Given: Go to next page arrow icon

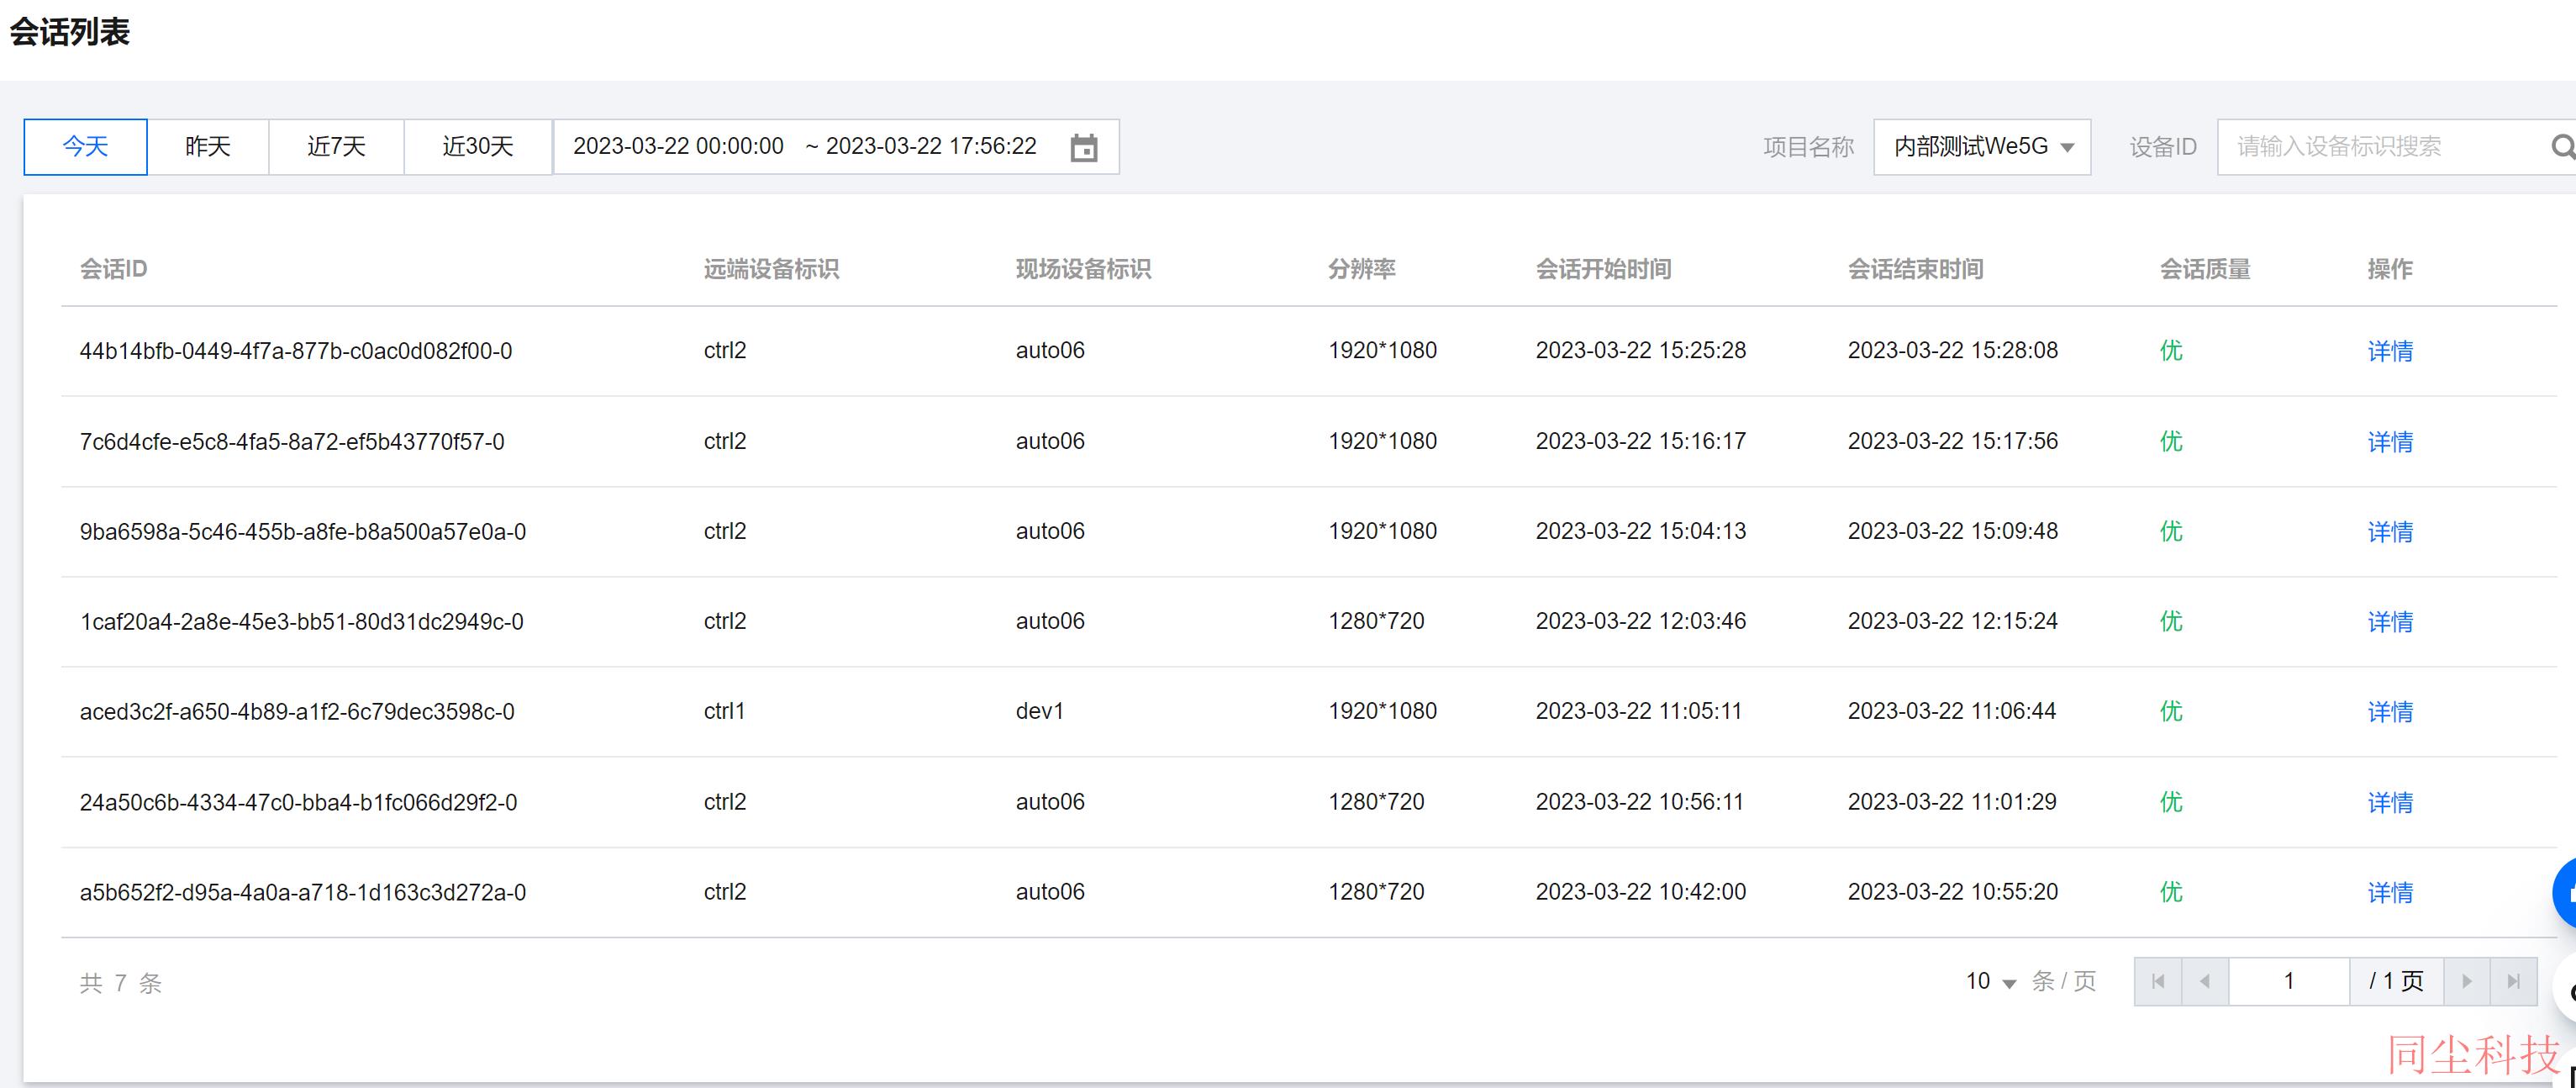Looking at the screenshot, I should point(2467,981).
